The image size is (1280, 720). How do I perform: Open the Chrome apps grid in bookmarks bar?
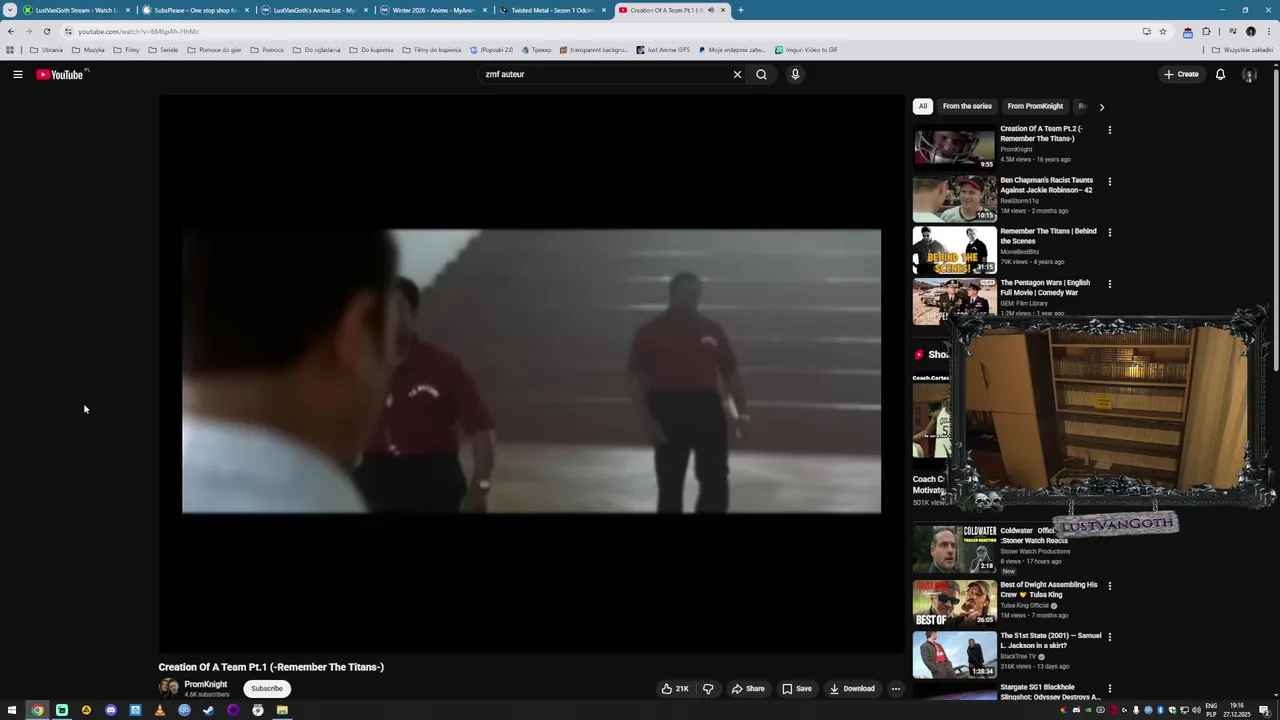click(x=10, y=50)
